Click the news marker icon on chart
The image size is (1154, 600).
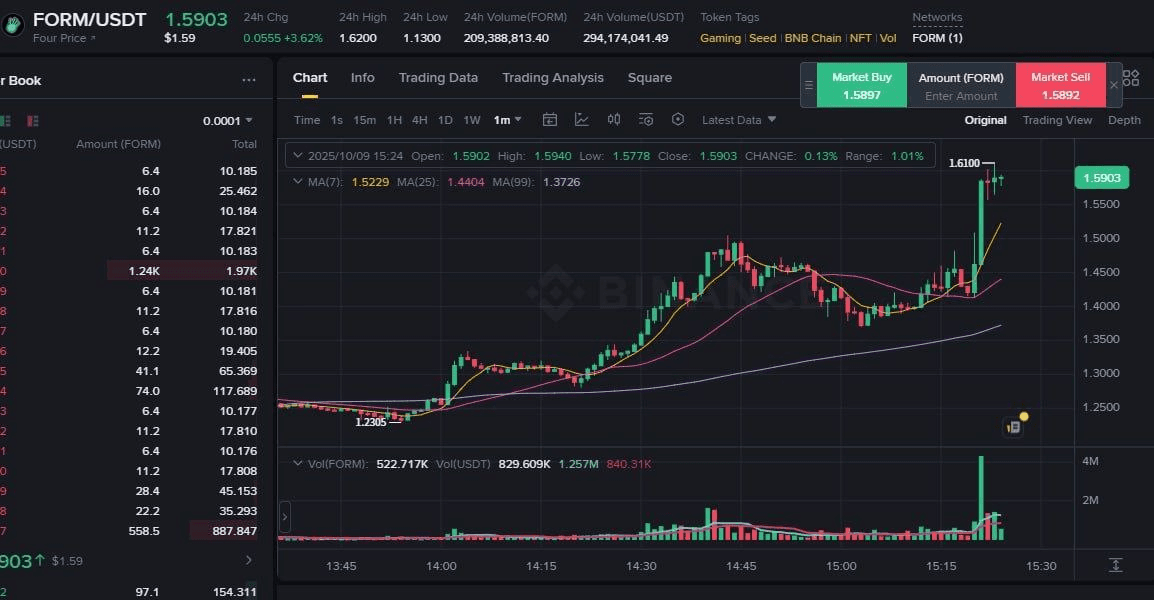tap(1013, 427)
